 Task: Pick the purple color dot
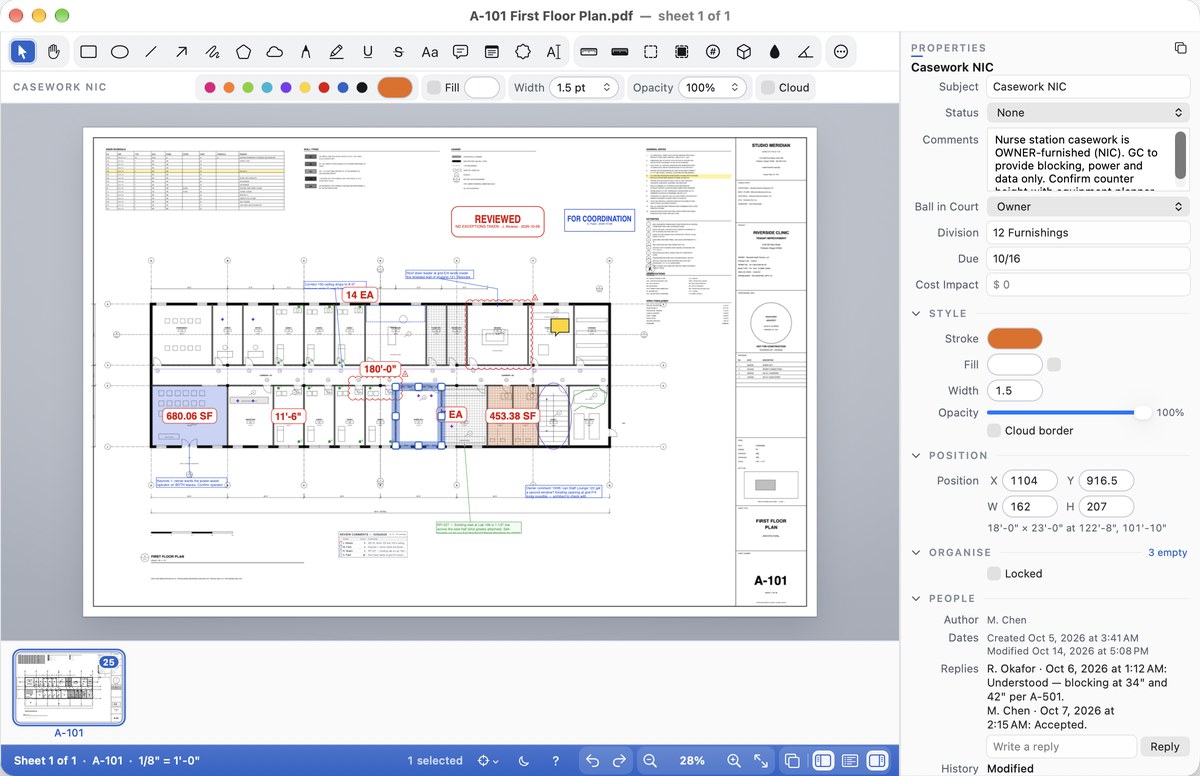pos(286,88)
